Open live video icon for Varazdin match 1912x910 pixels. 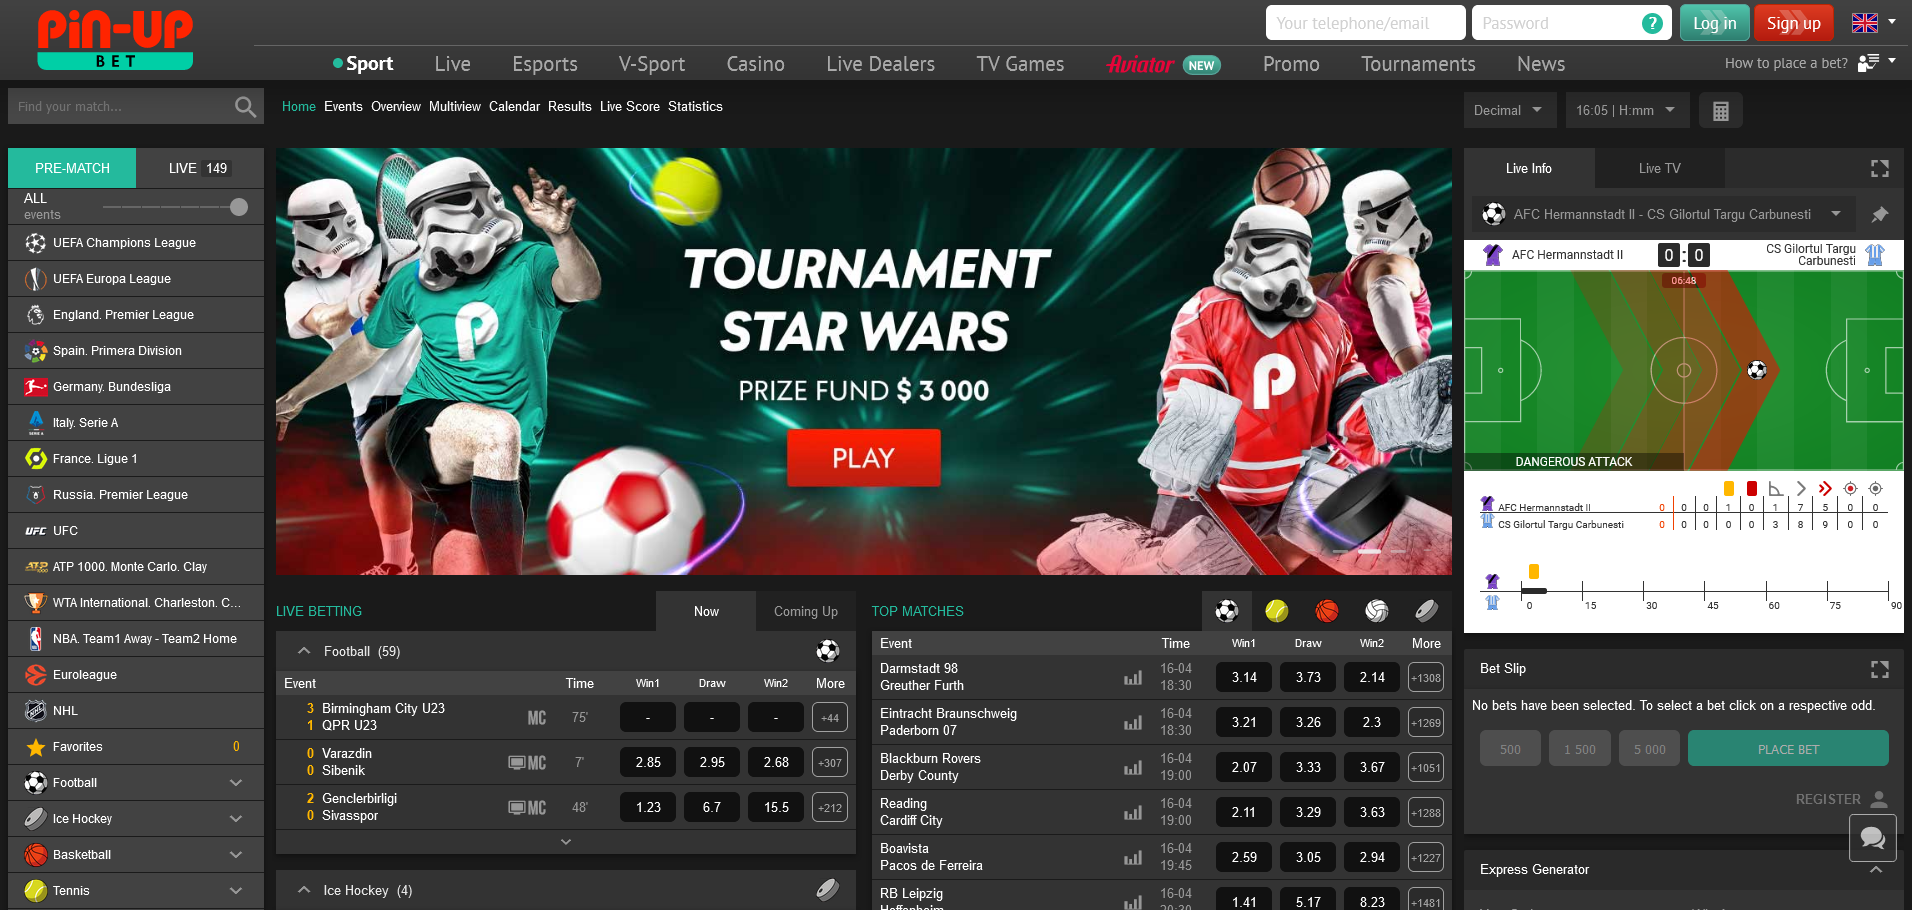(x=516, y=762)
